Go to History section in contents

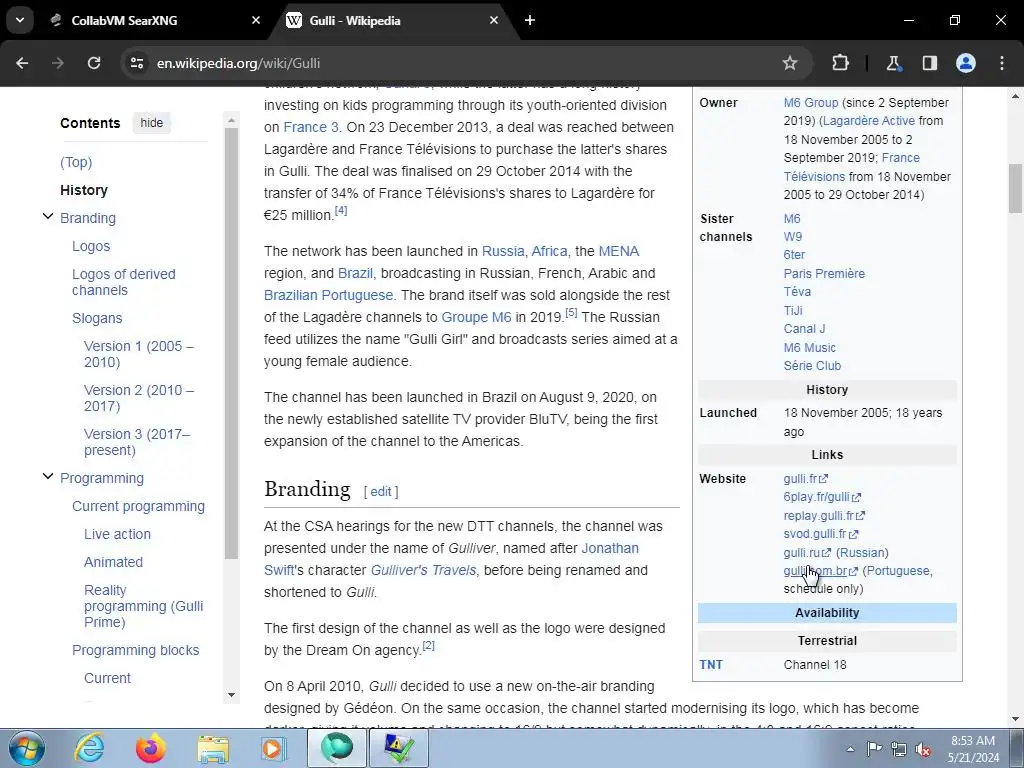[x=84, y=190]
